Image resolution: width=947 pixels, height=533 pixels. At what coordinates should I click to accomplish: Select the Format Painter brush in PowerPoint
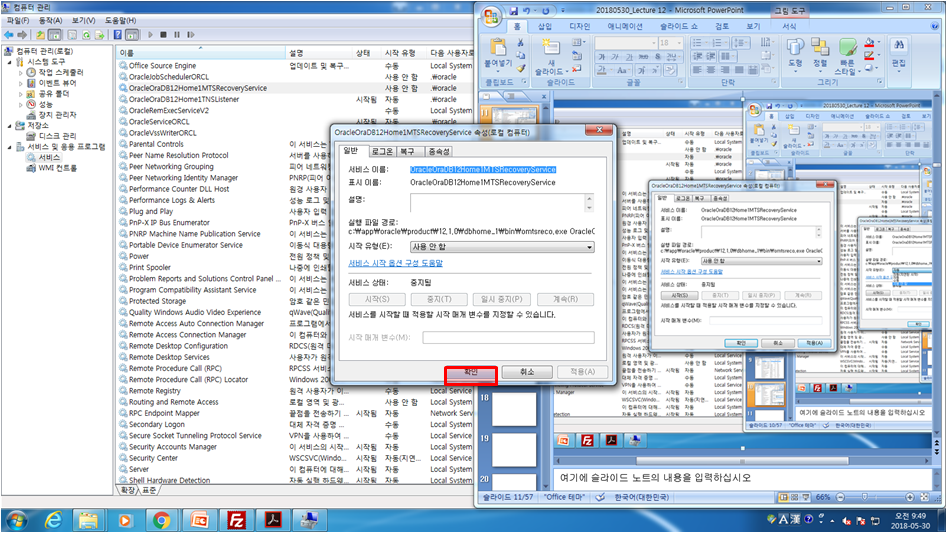coord(520,68)
